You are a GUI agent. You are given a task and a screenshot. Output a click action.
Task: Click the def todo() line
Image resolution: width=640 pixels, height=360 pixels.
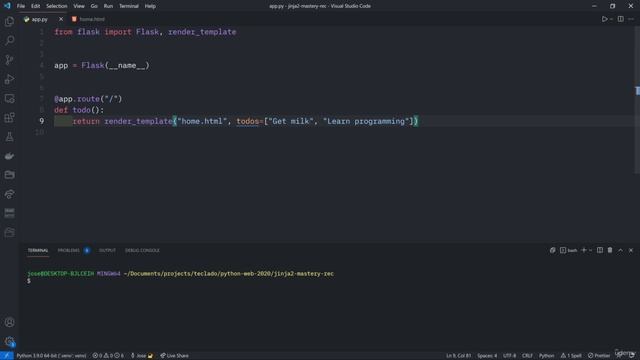point(79,110)
